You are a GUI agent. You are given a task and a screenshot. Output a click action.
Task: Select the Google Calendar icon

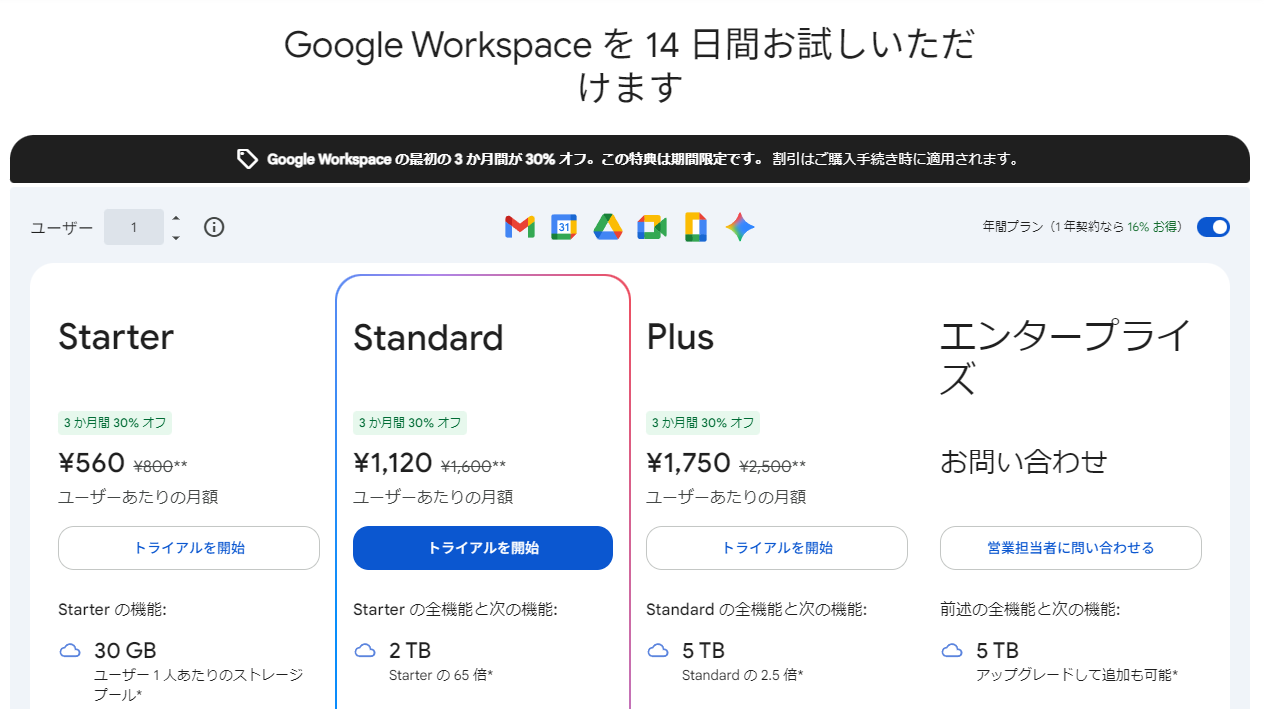(x=563, y=227)
